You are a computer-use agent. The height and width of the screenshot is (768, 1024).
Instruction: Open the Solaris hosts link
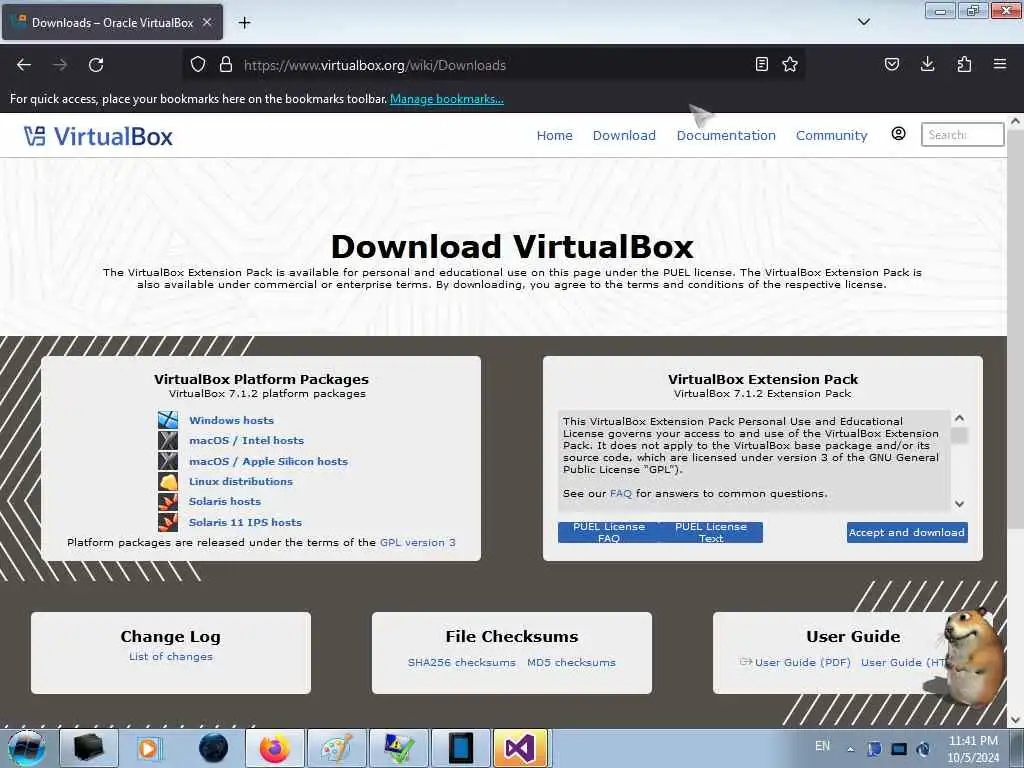(x=225, y=502)
